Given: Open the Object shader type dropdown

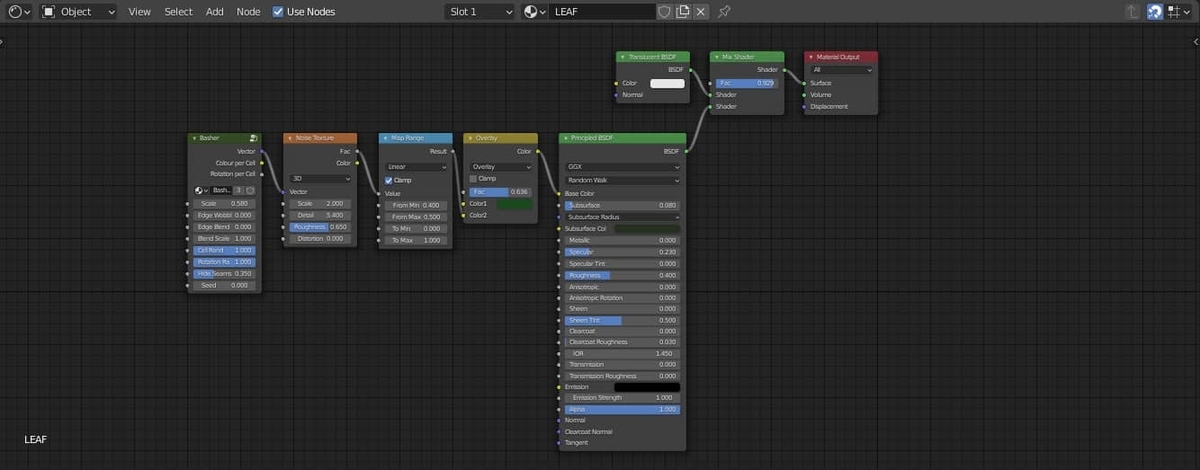Looking at the screenshot, I should pyautogui.click(x=79, y=11).
